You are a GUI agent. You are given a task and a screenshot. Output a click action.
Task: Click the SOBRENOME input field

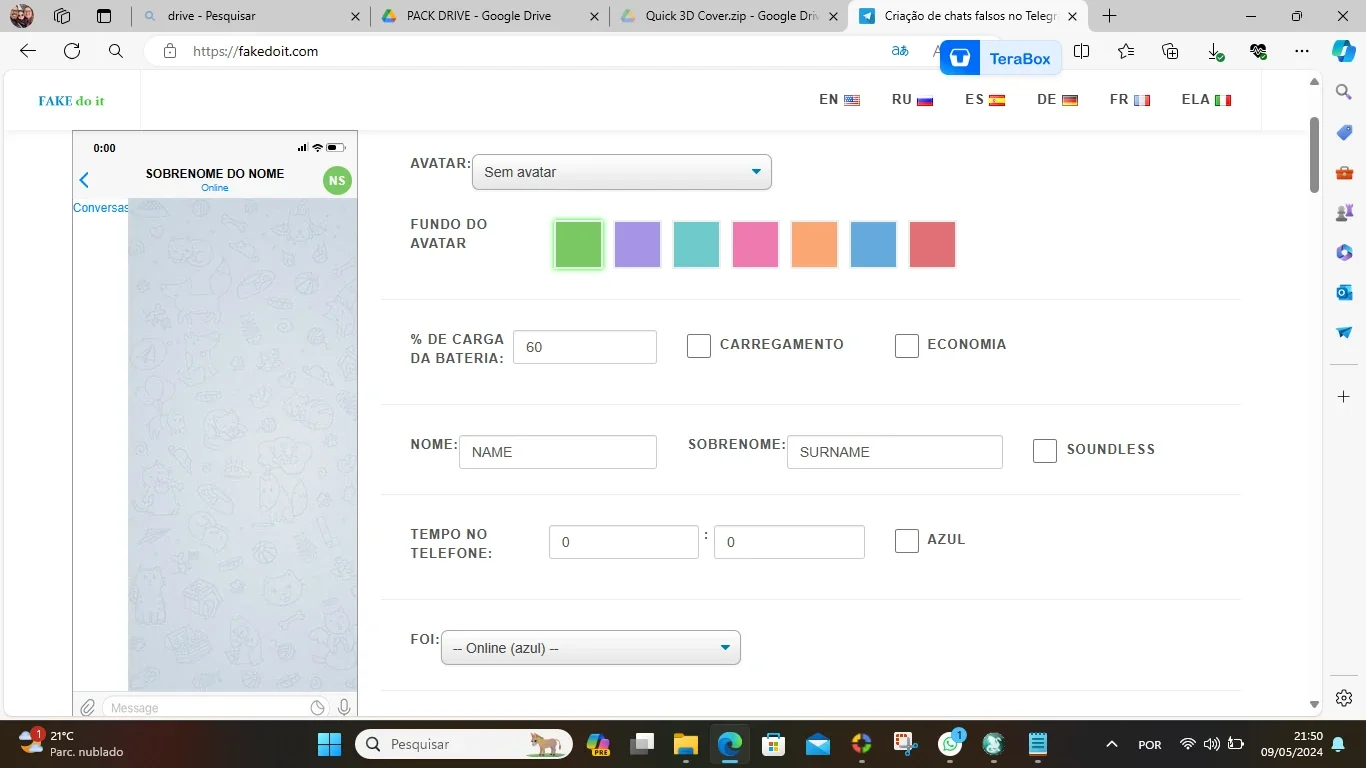click(895, 452)
